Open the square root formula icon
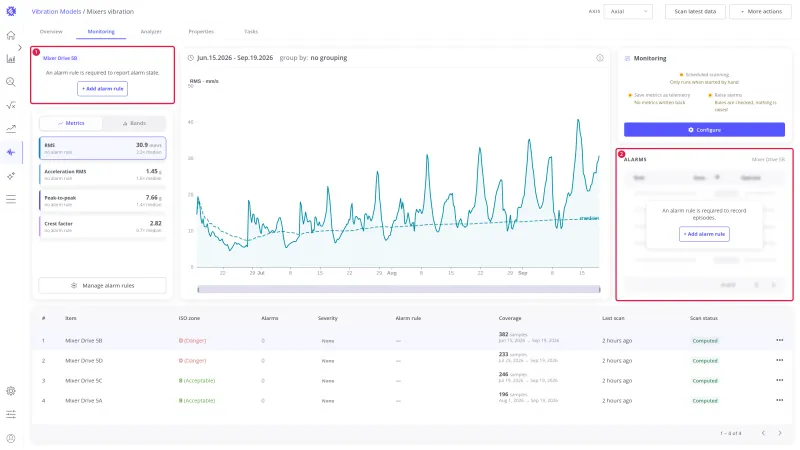Viewport: 800px width, 450px height. point(11,105)
